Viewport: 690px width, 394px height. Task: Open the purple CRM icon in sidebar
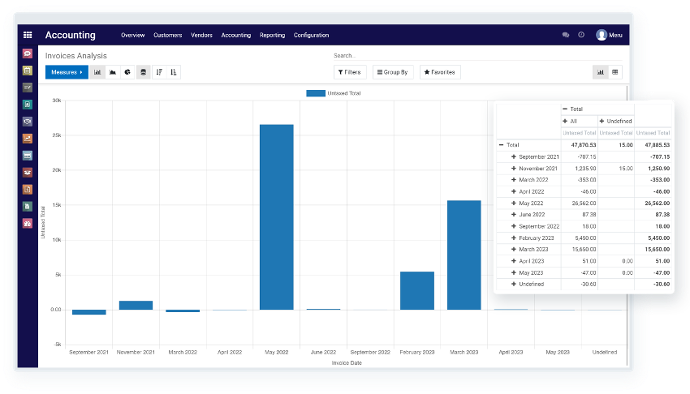[x=27, y=122]
